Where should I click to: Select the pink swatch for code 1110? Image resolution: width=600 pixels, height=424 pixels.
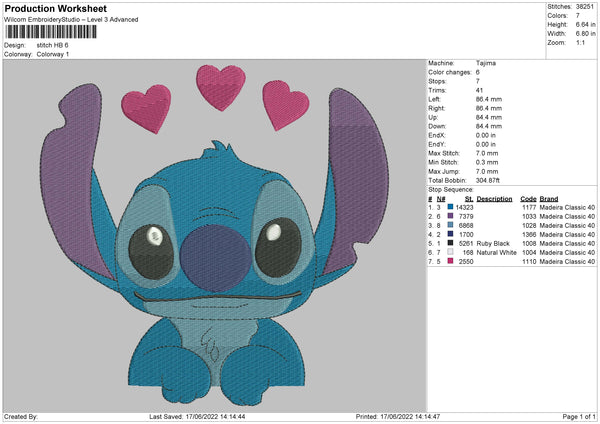tap(451, 260)
